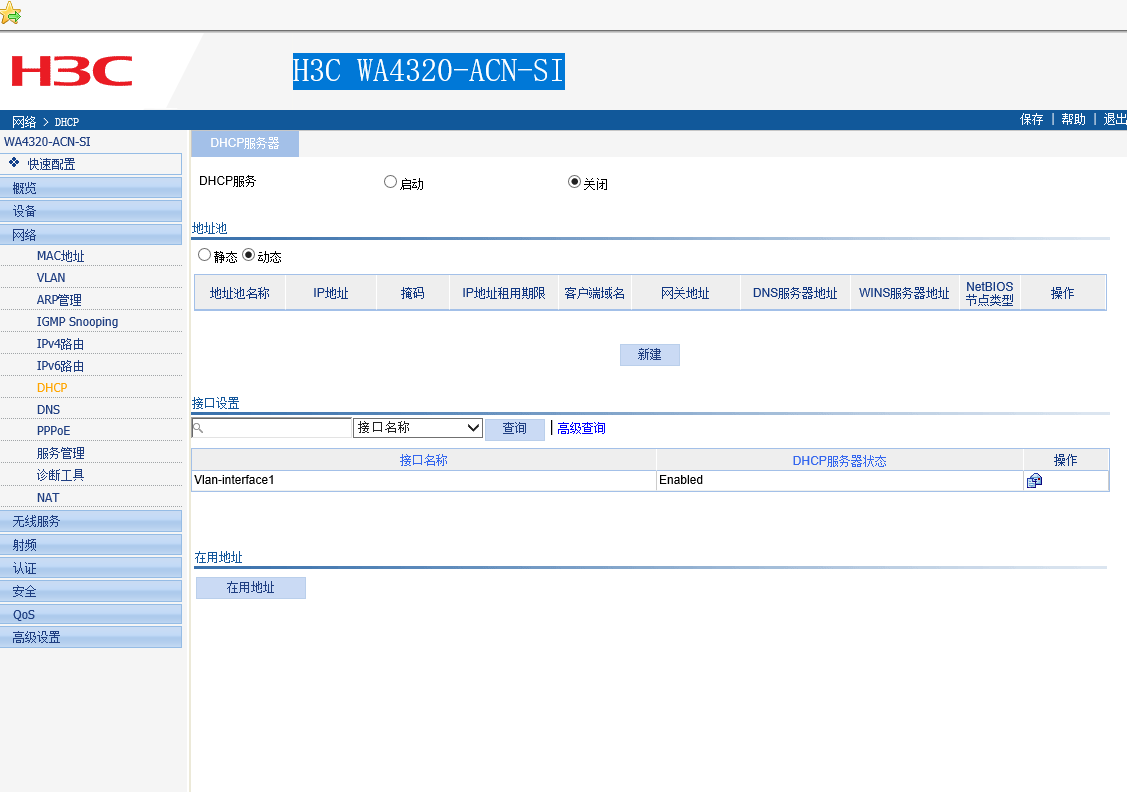Screen dimensions: 1127x792
Task: Expand the 安全 sidebar section
Action: pos(91,591)
